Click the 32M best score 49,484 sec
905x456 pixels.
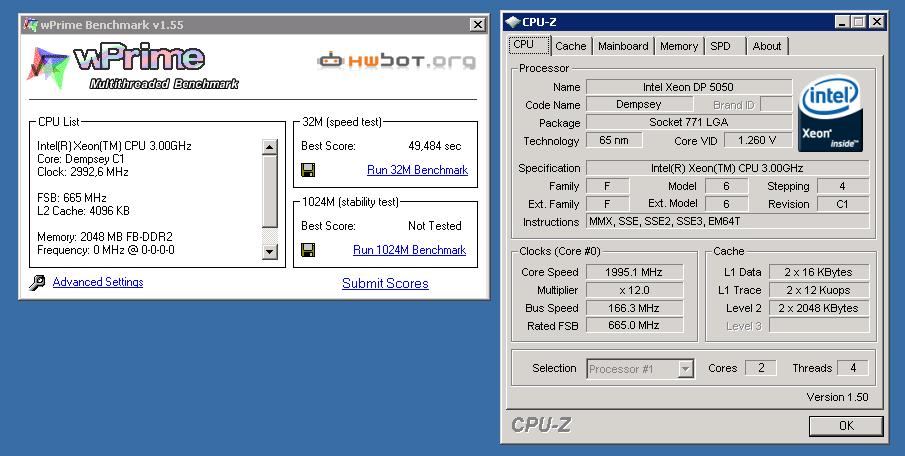tap(435, 146)
